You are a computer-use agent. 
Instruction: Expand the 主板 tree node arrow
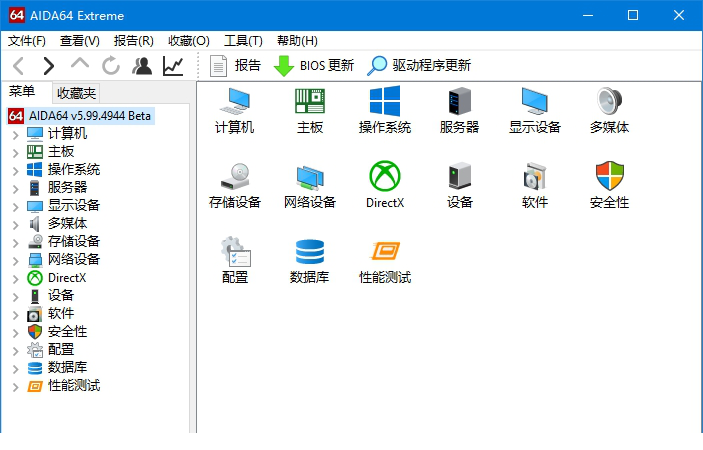tap(16, 153)
